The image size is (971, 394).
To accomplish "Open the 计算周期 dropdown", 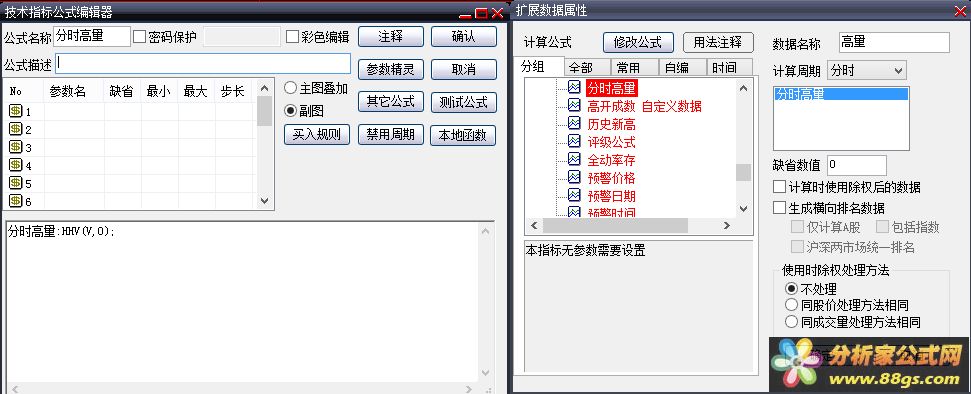I will (867, 70).
